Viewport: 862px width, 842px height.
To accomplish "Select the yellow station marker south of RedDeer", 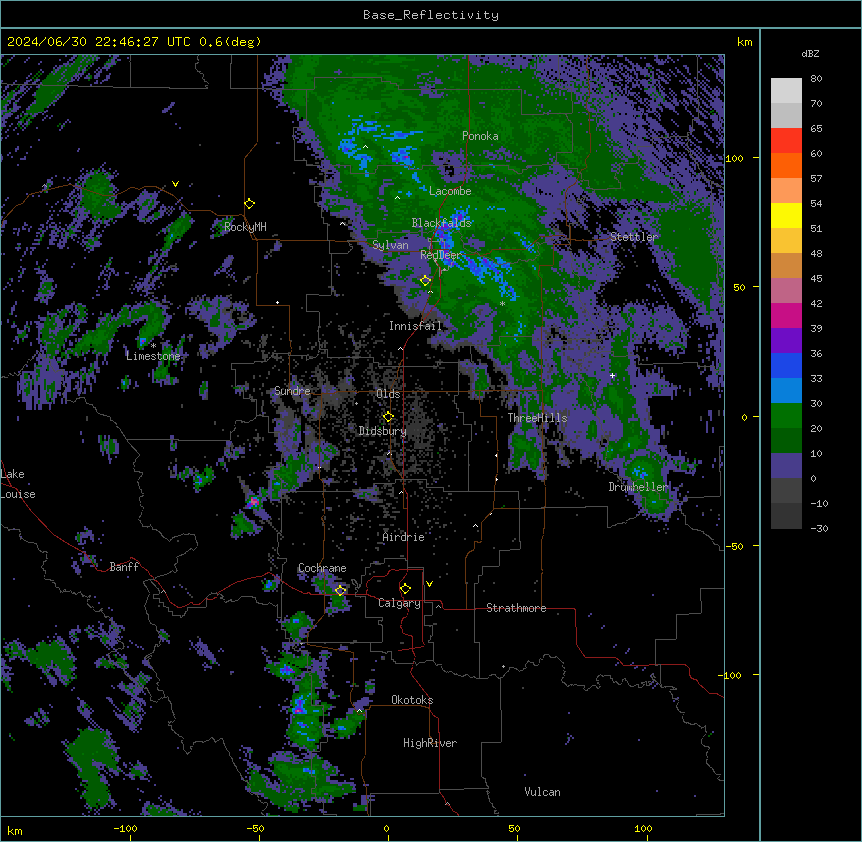I will pyautogui.click(x=425, y=281).
